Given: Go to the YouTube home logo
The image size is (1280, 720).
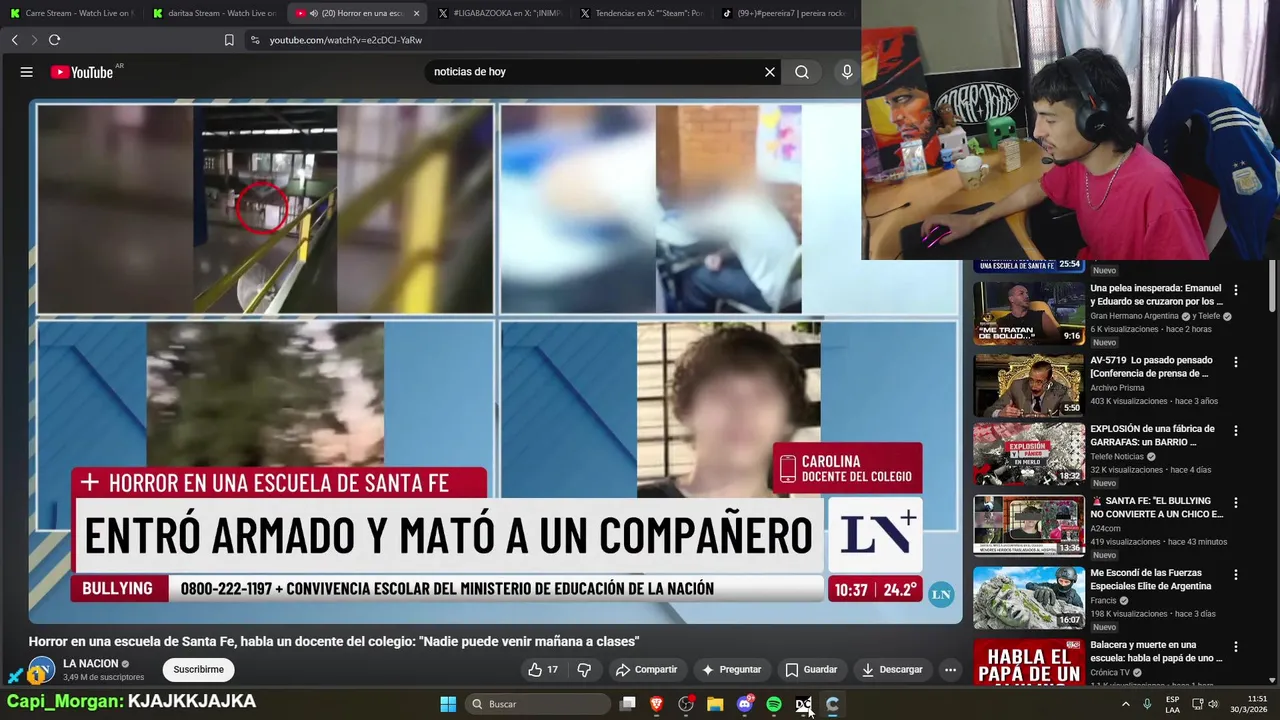Looking at the screenshot, I should pos(82,72).
